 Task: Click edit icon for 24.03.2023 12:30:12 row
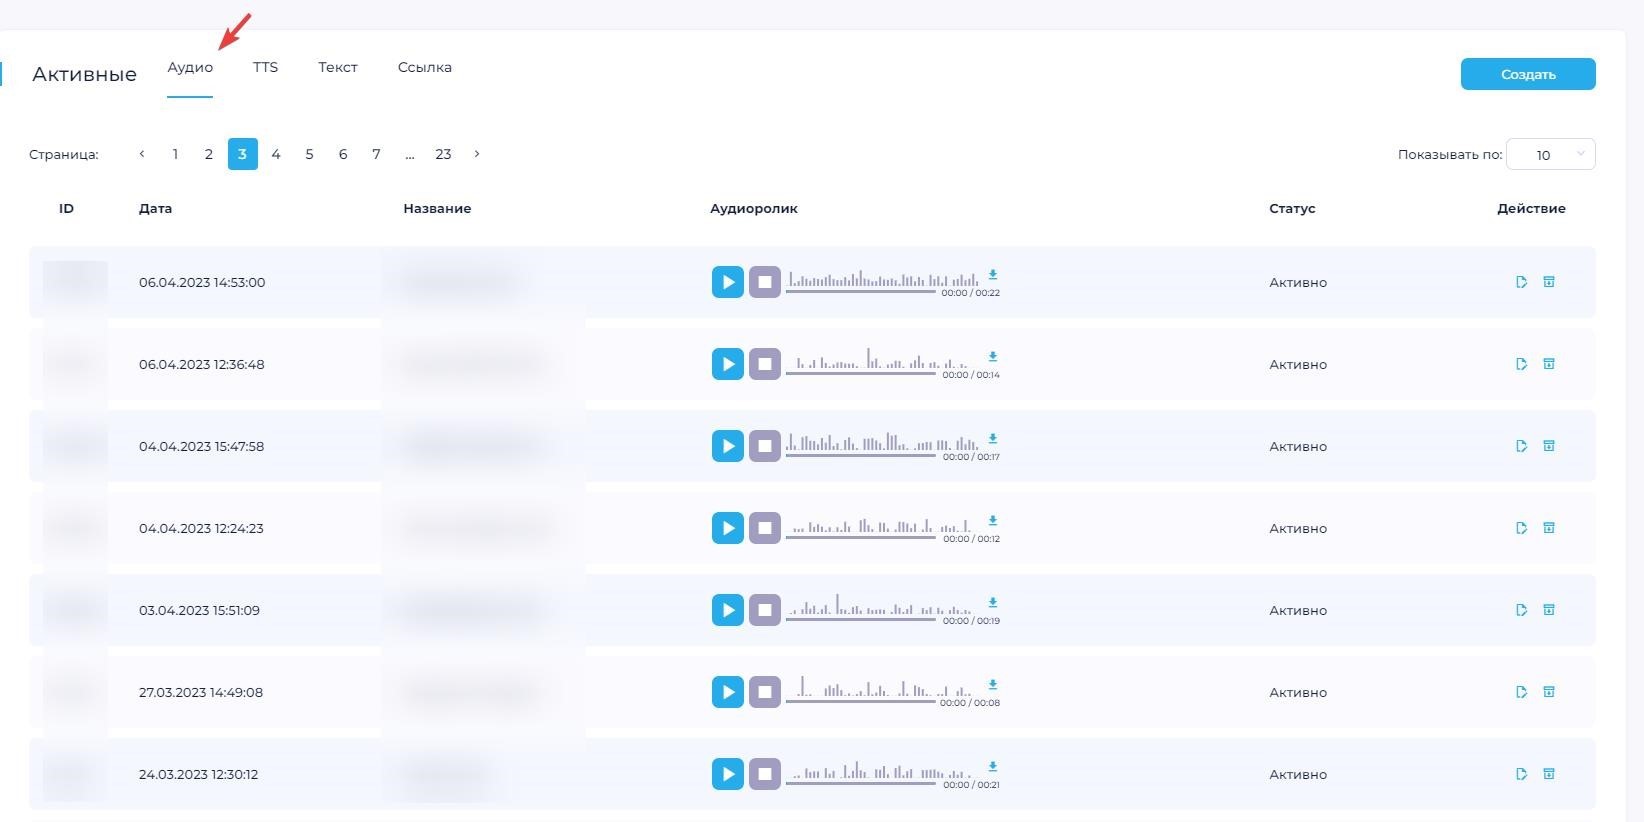1521,774
